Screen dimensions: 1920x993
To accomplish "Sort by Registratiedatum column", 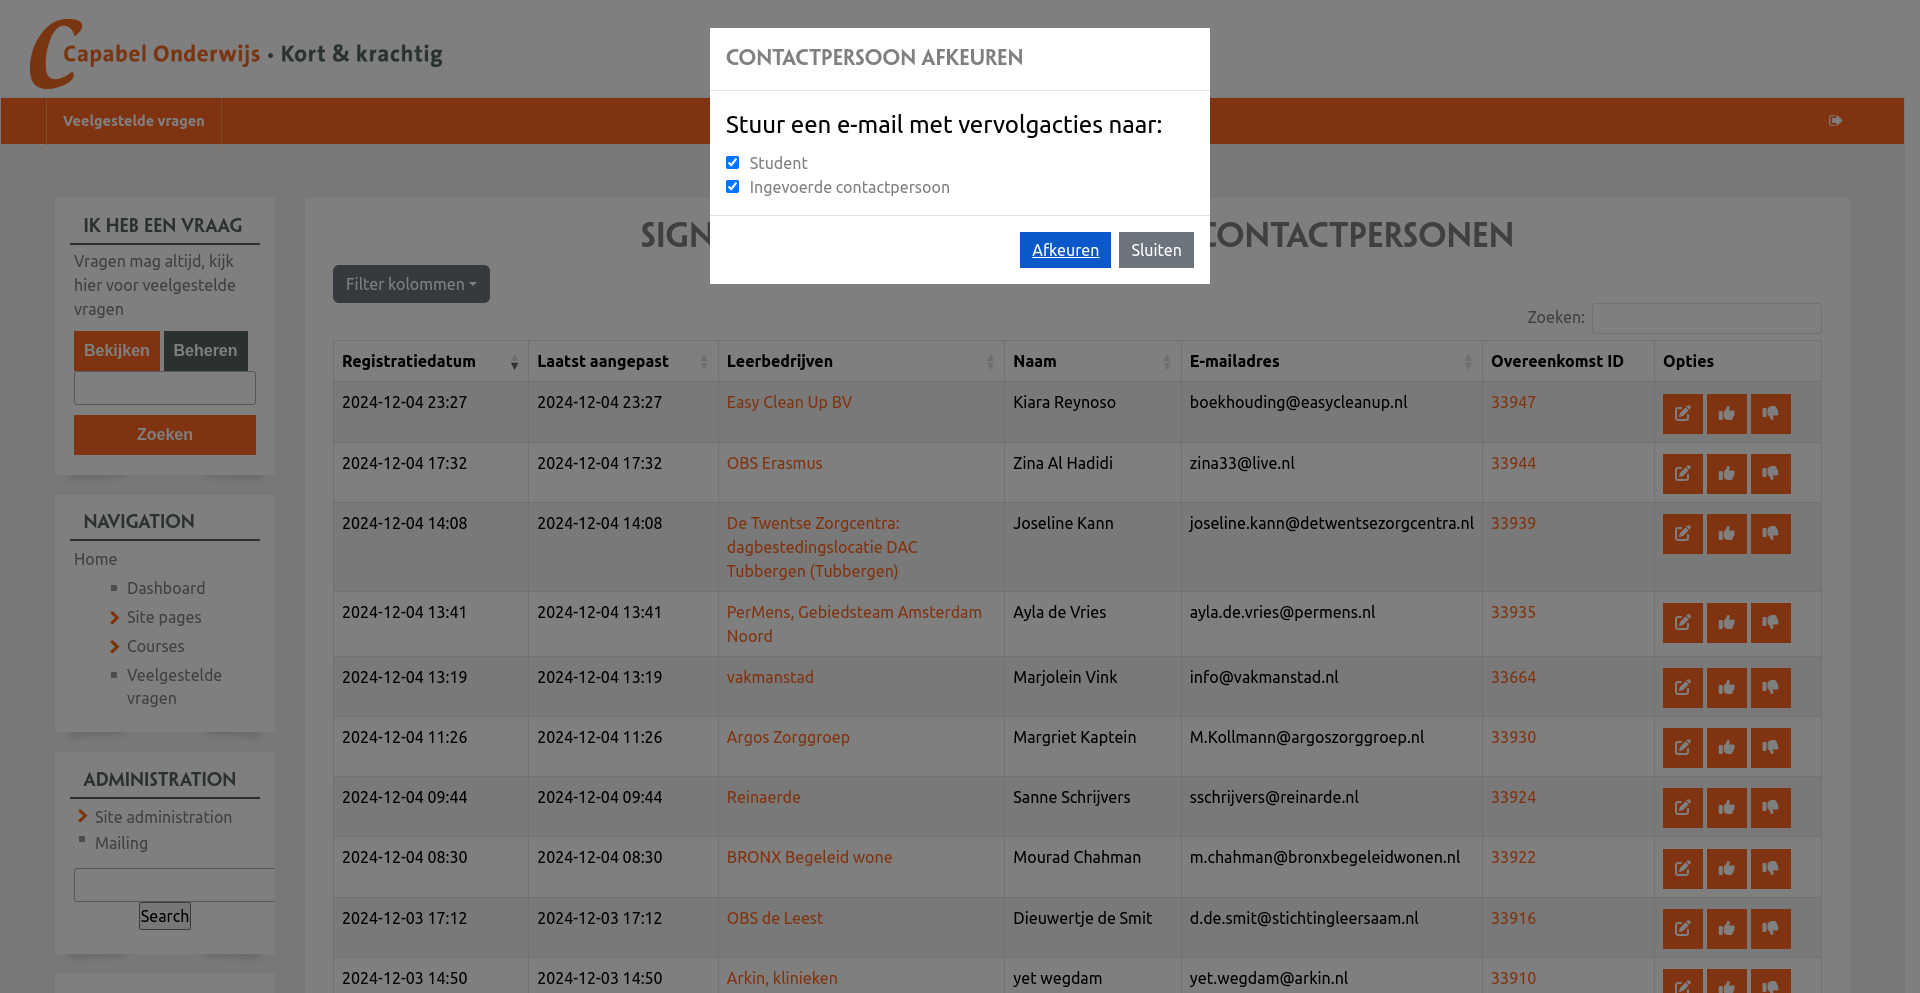I will click(430, 361).
